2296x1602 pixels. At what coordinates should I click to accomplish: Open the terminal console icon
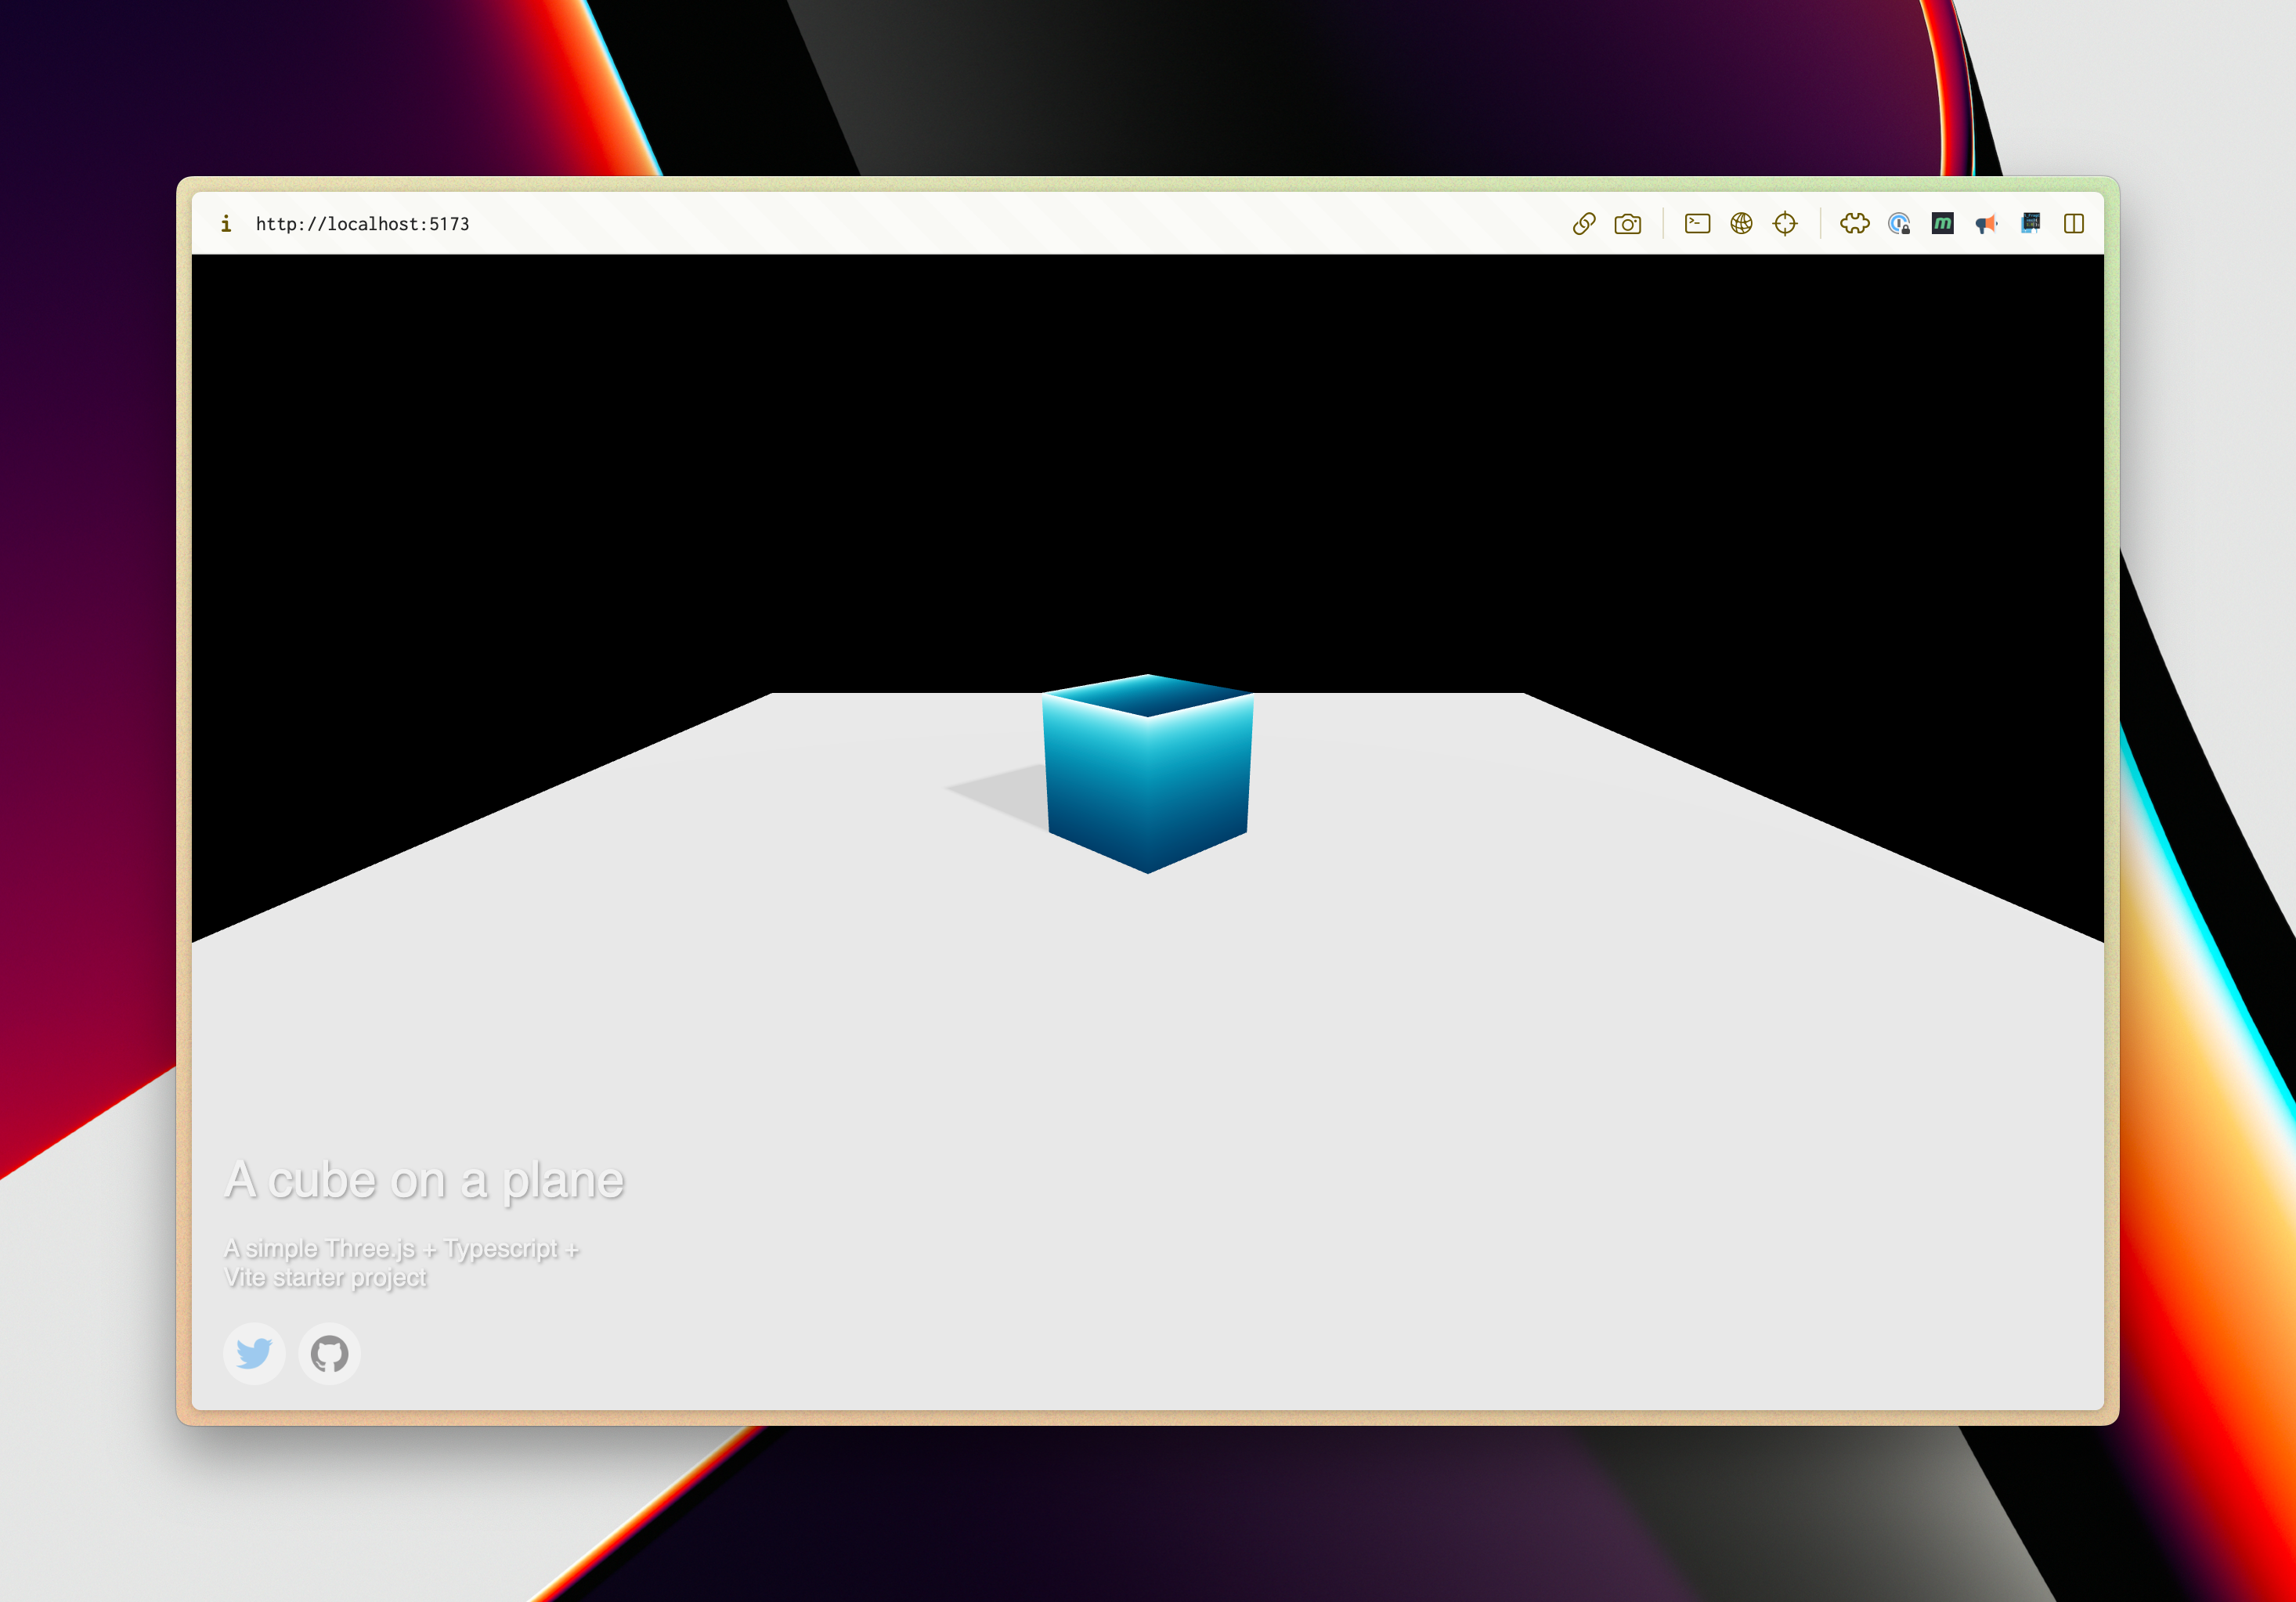1697,224
